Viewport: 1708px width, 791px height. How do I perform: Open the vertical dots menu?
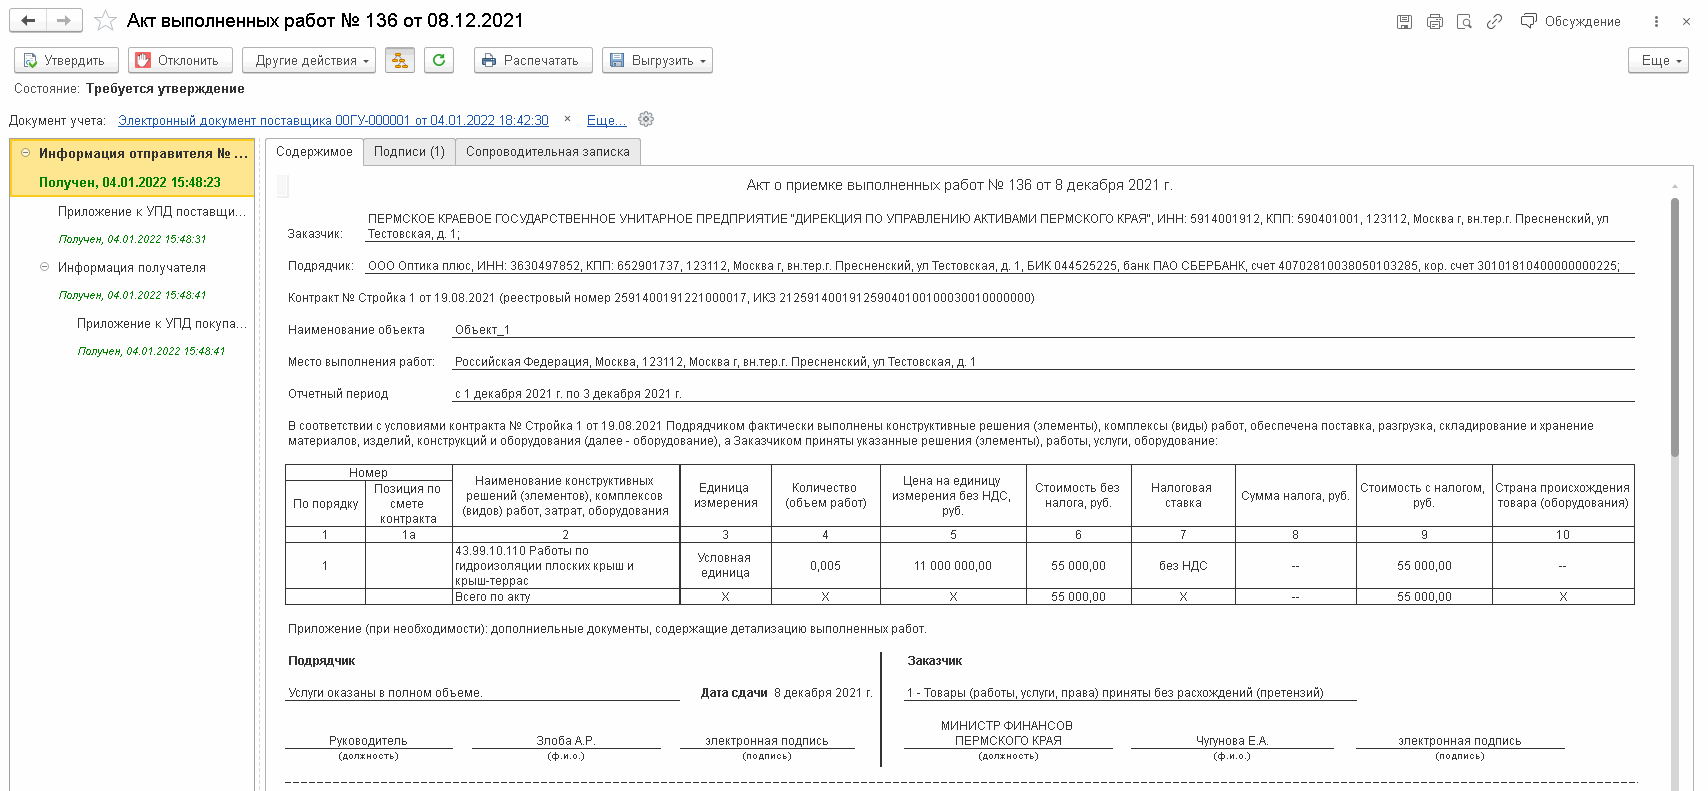[x=1656, y=21]
